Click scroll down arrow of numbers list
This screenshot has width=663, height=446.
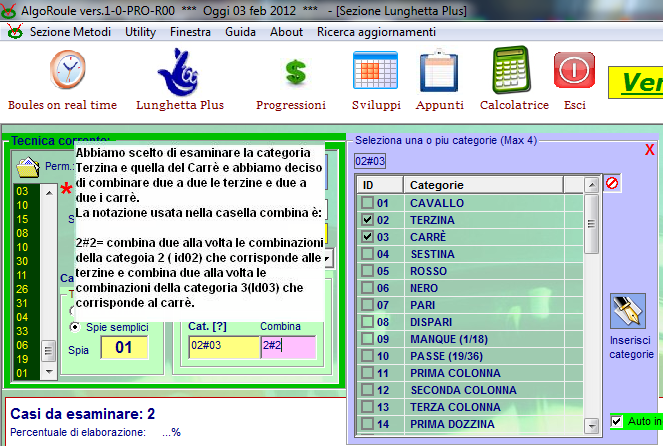[49, 372]
